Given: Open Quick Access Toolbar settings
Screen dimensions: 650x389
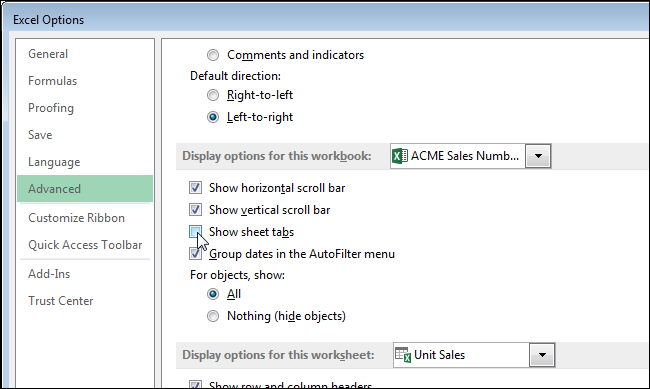Looking at the screenshot, I should 85,245.
